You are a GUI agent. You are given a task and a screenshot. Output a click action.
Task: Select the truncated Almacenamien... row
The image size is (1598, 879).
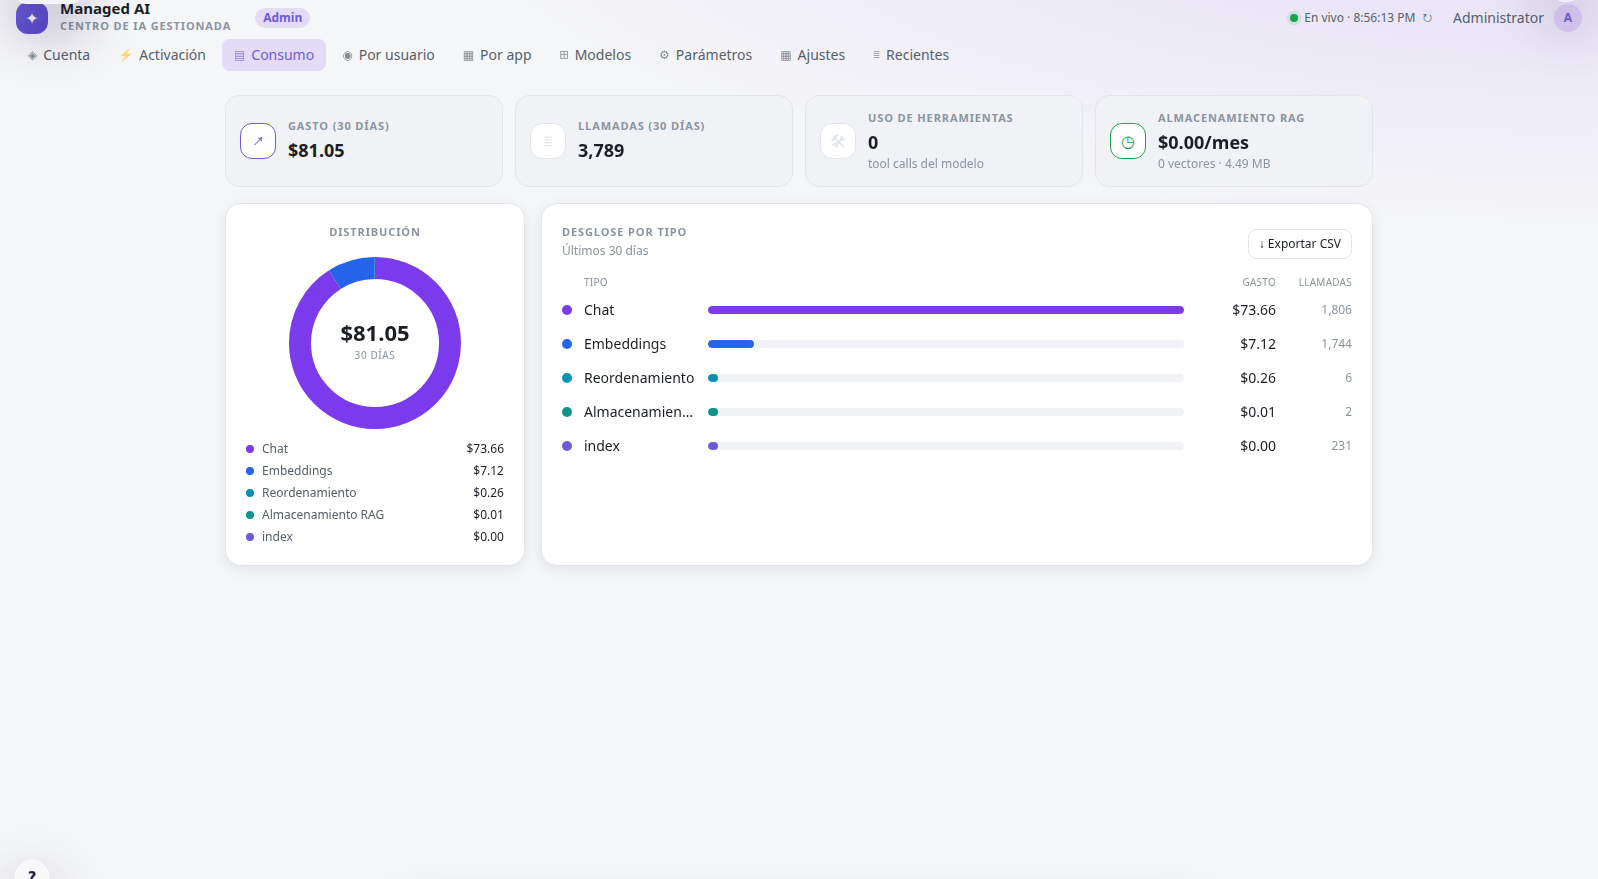pos(957,412)
